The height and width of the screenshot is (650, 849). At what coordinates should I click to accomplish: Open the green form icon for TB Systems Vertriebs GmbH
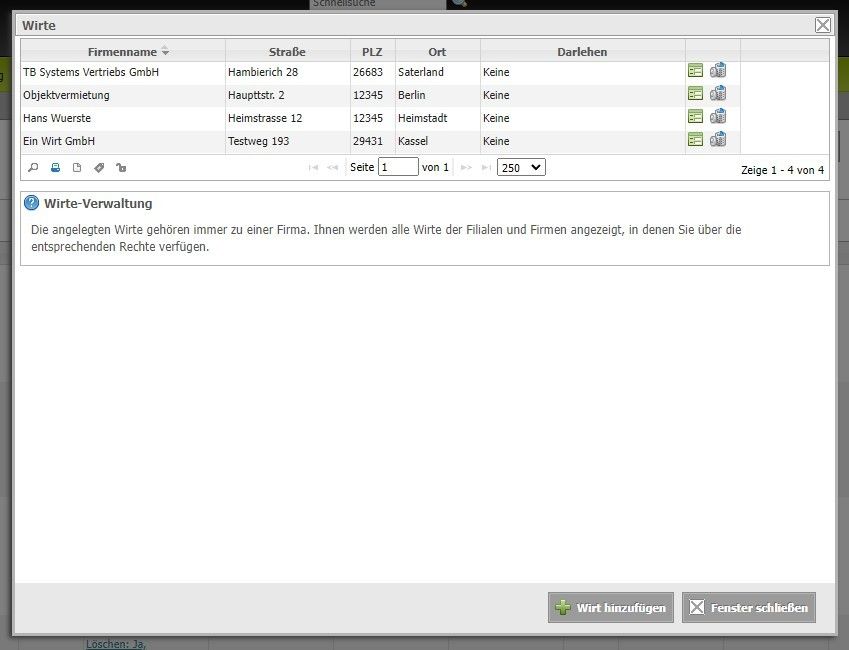click(695, 70)
